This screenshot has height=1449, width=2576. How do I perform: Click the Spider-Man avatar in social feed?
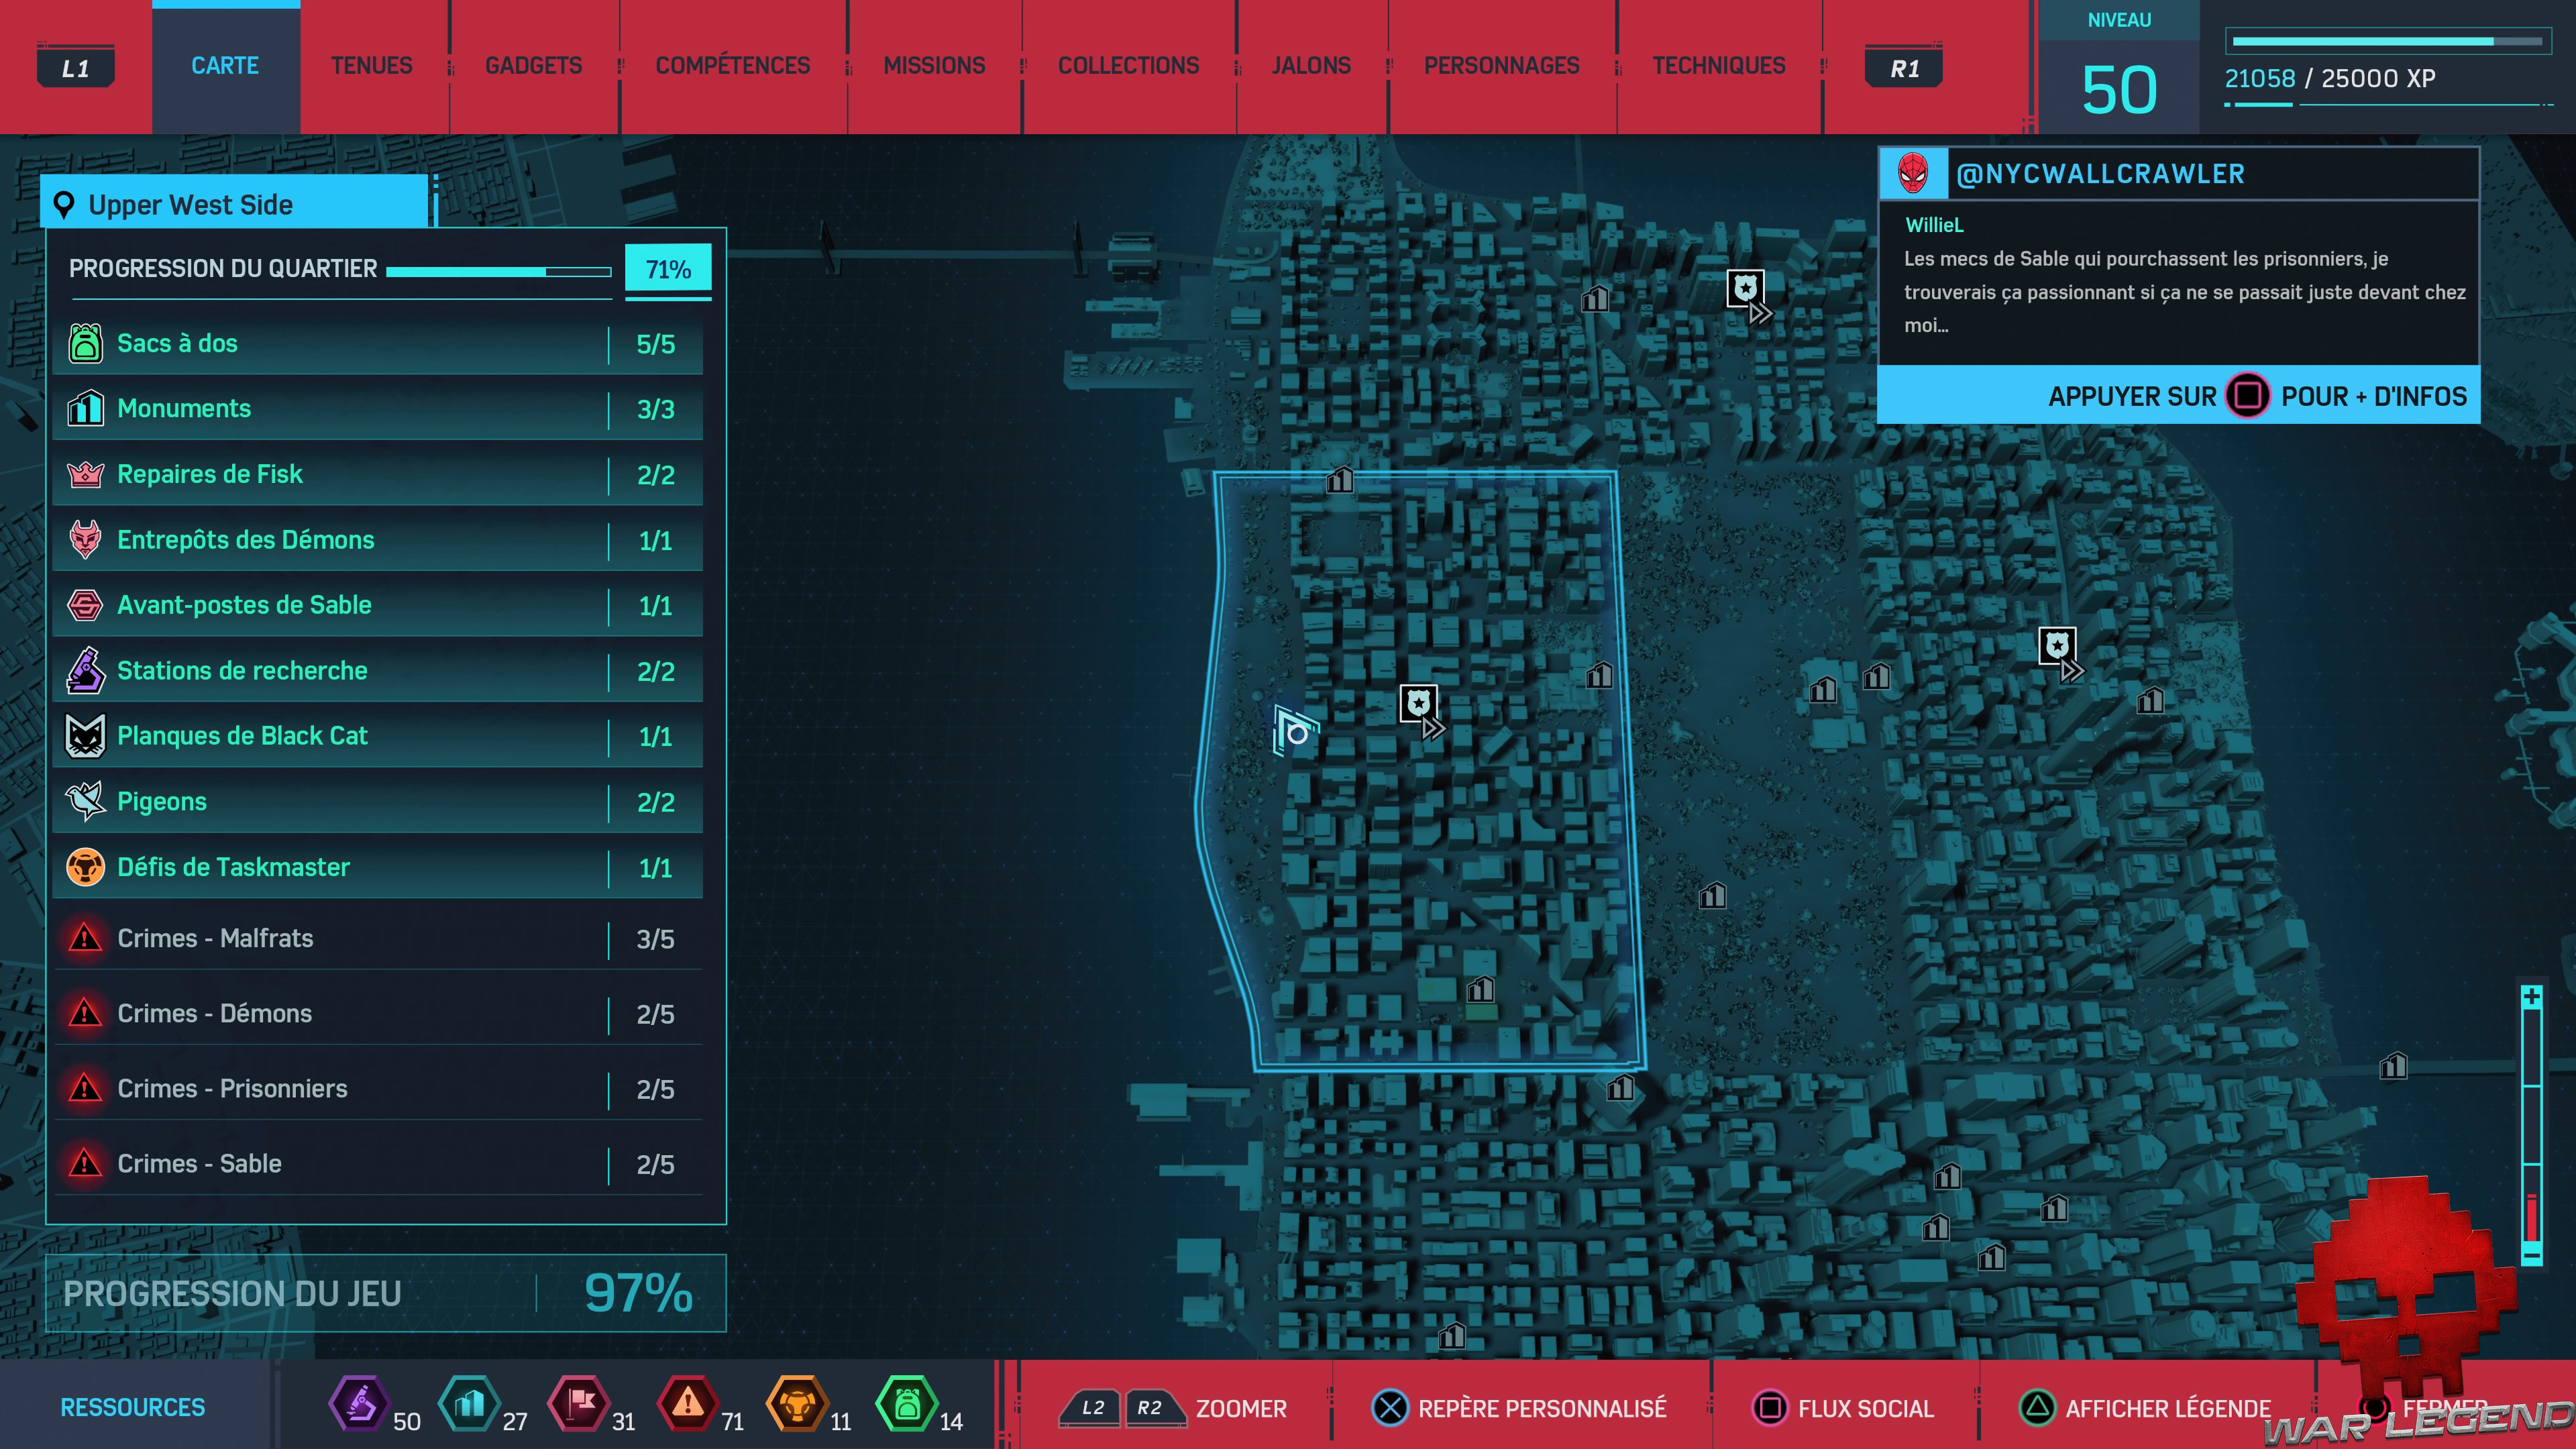pyautogui.click(x=1913, y=174)
